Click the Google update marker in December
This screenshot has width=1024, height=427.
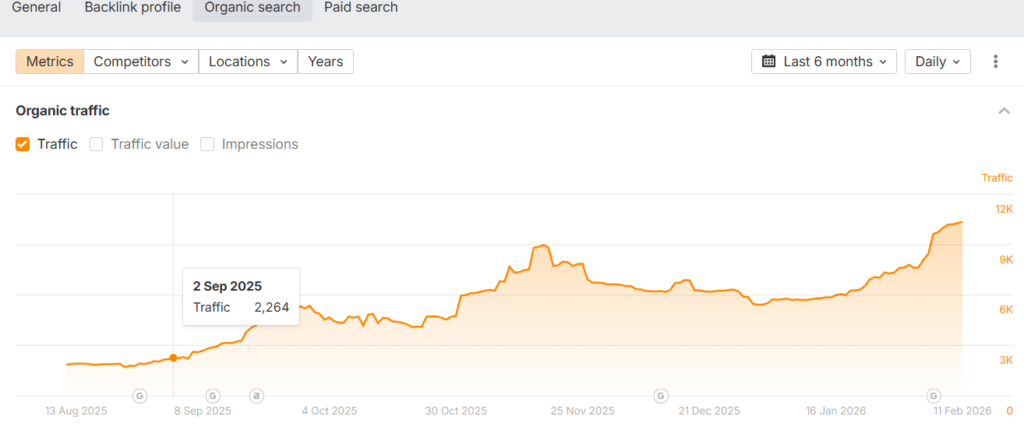tap(660, 396)
